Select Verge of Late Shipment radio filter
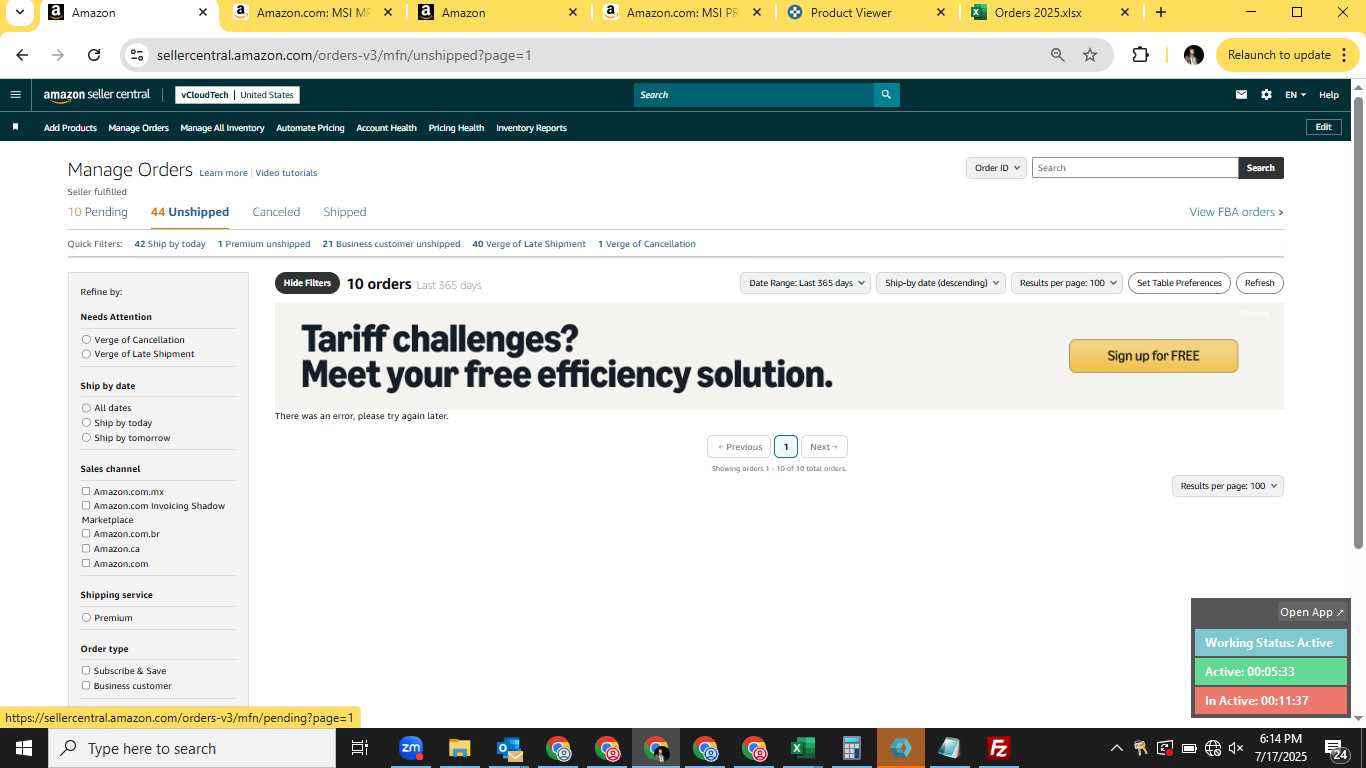This screenshot has height=768, width=1366. click(x=86, y=354)
